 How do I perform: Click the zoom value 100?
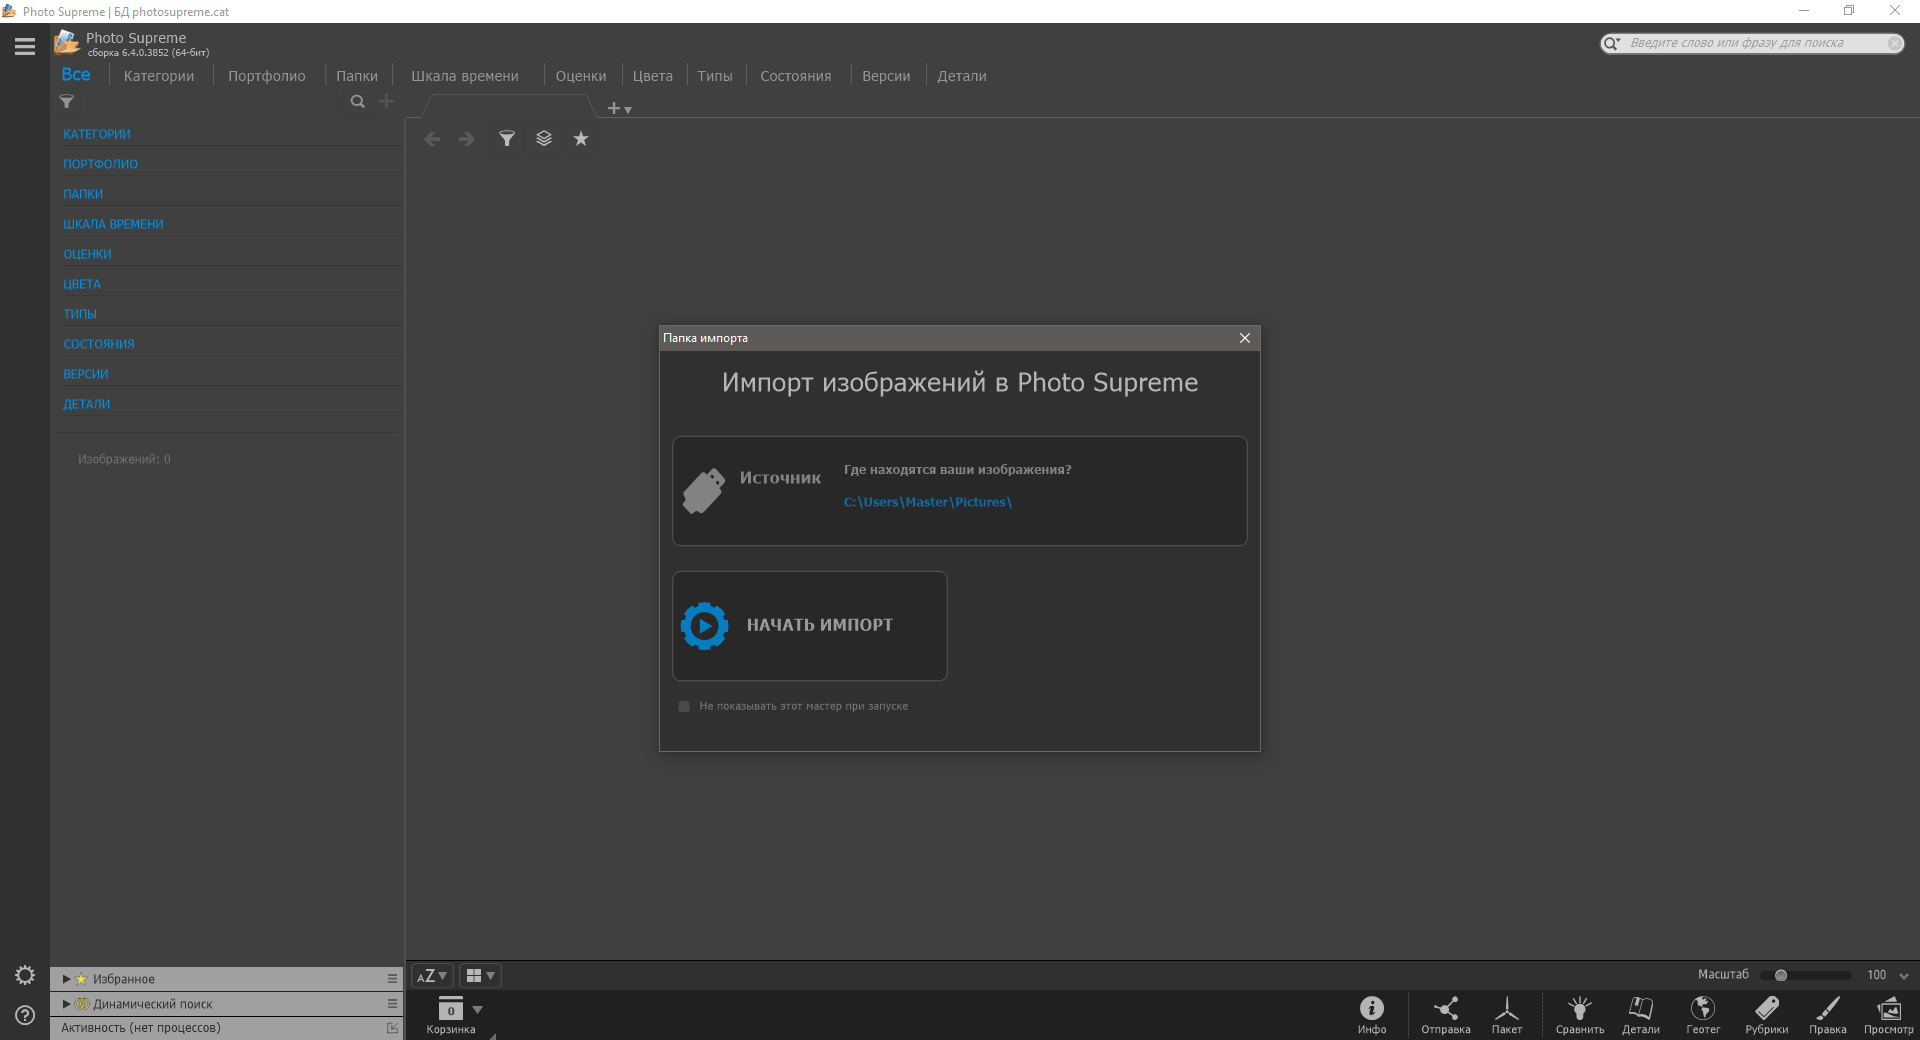(1877, 975)
